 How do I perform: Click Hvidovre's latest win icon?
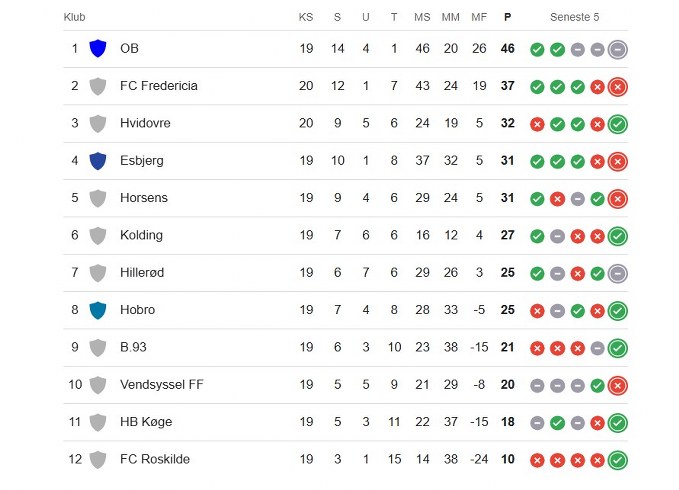[617, 124]
